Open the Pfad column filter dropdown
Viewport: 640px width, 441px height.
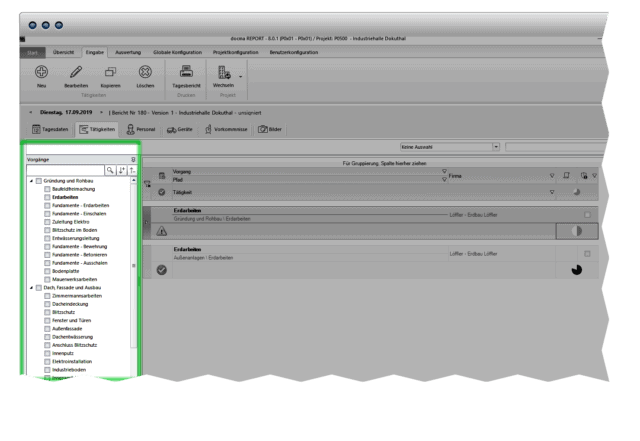pyautogui.click(x=444, y=180)
